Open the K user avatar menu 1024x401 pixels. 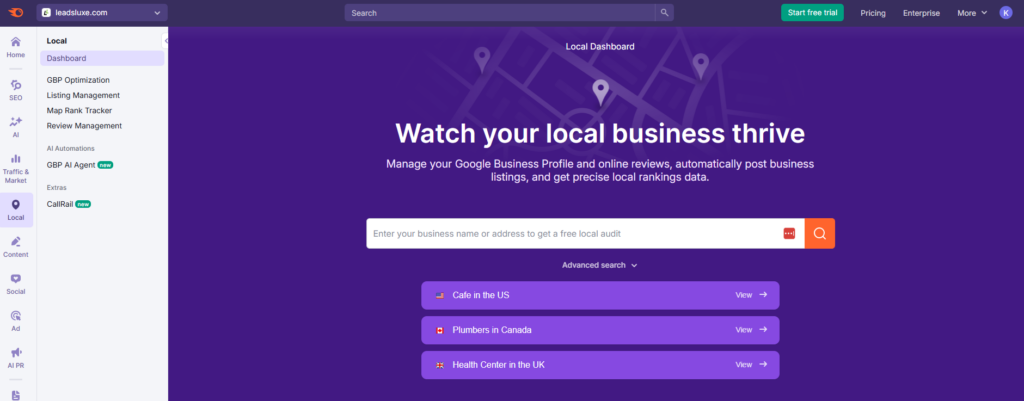point(1006,12)
